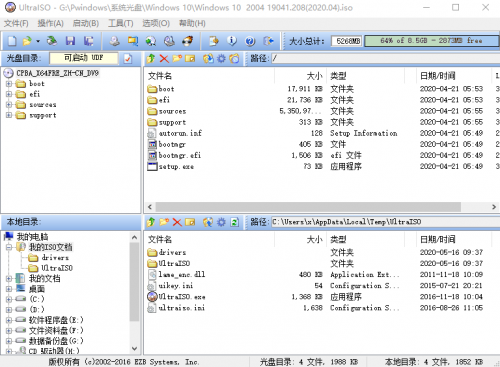Click the Add files toolbar icon
Screen dimensions: 500x367
(214, 41)
